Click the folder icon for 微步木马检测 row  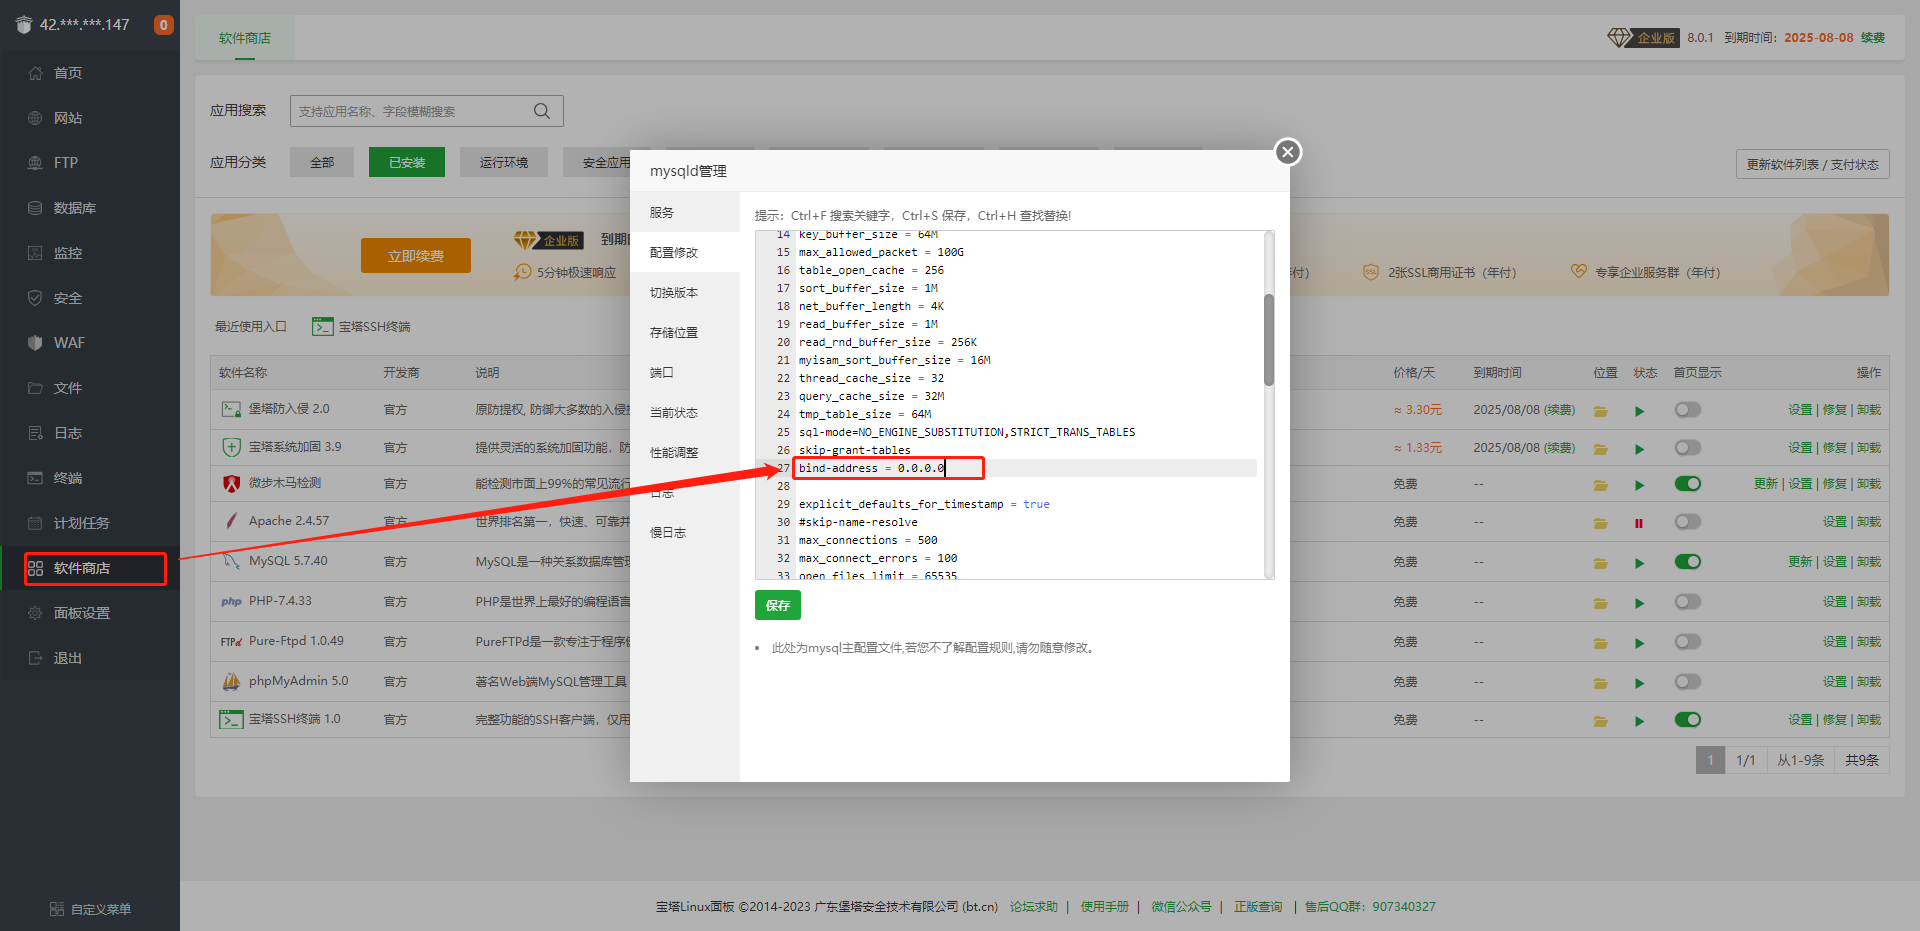pos(1601,485)
